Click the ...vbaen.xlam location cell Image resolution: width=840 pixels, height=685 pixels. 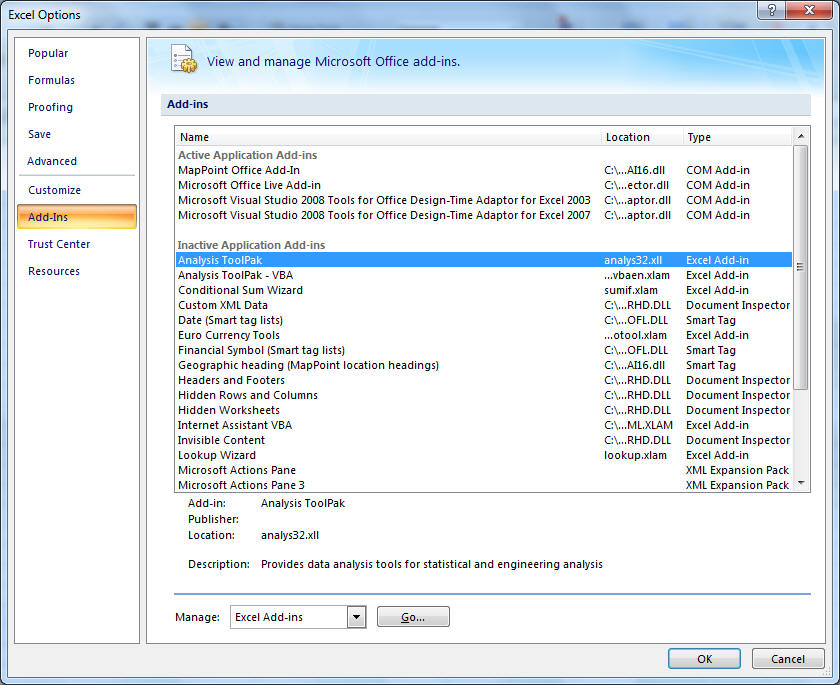pos(637,275)
